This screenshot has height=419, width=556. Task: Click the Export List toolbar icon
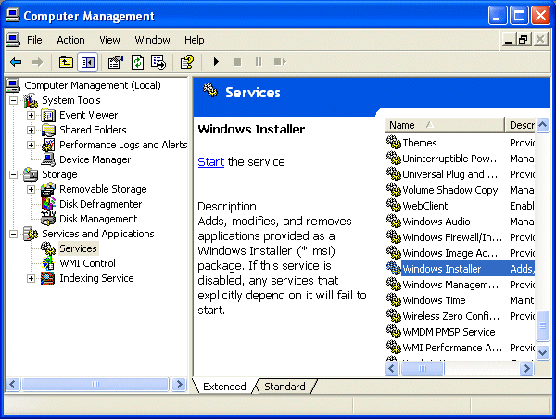pyautogui.click(x=158, y=62)
